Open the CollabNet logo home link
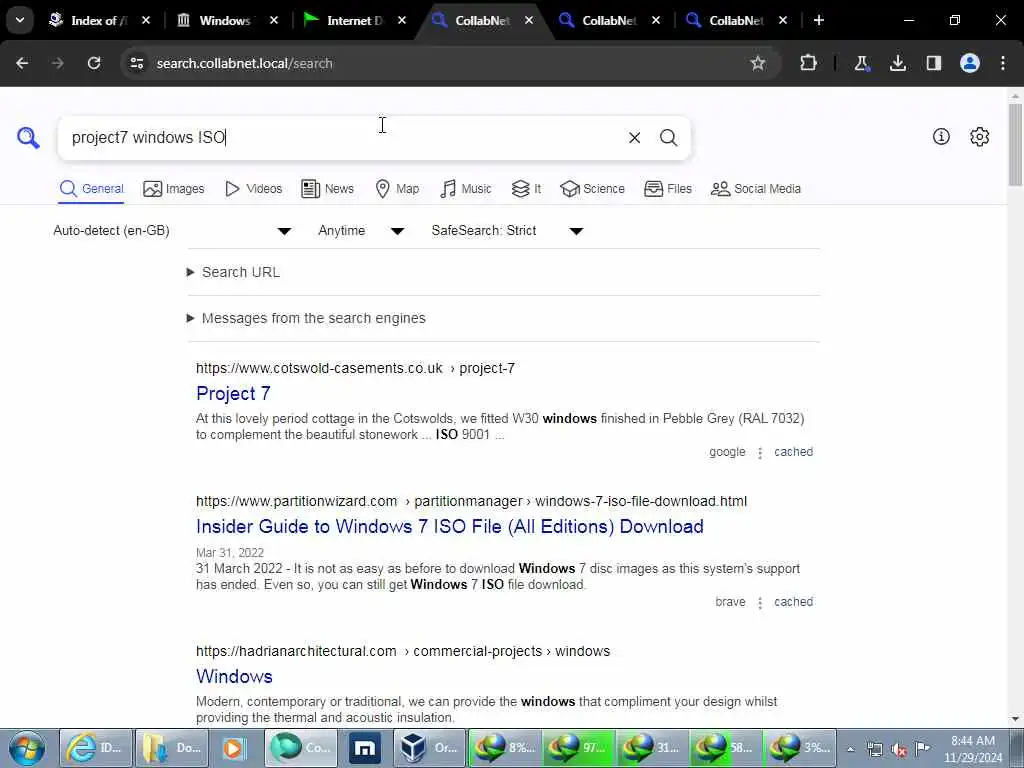Image resolution: width=1024 pixels, height=768 pixels. (x=28, y=138)
